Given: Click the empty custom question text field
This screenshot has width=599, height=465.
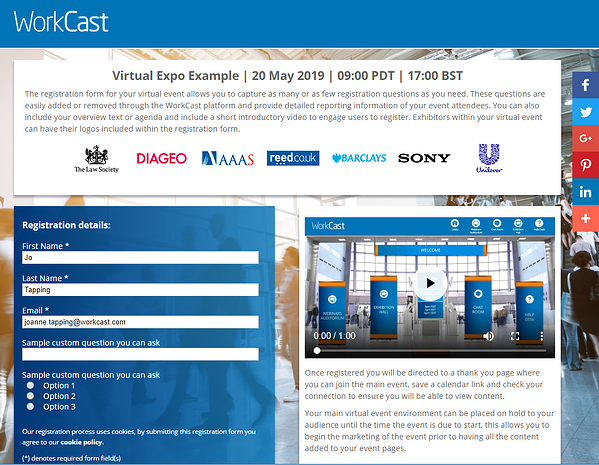Looking at the screenshot, I should (140, 354).
